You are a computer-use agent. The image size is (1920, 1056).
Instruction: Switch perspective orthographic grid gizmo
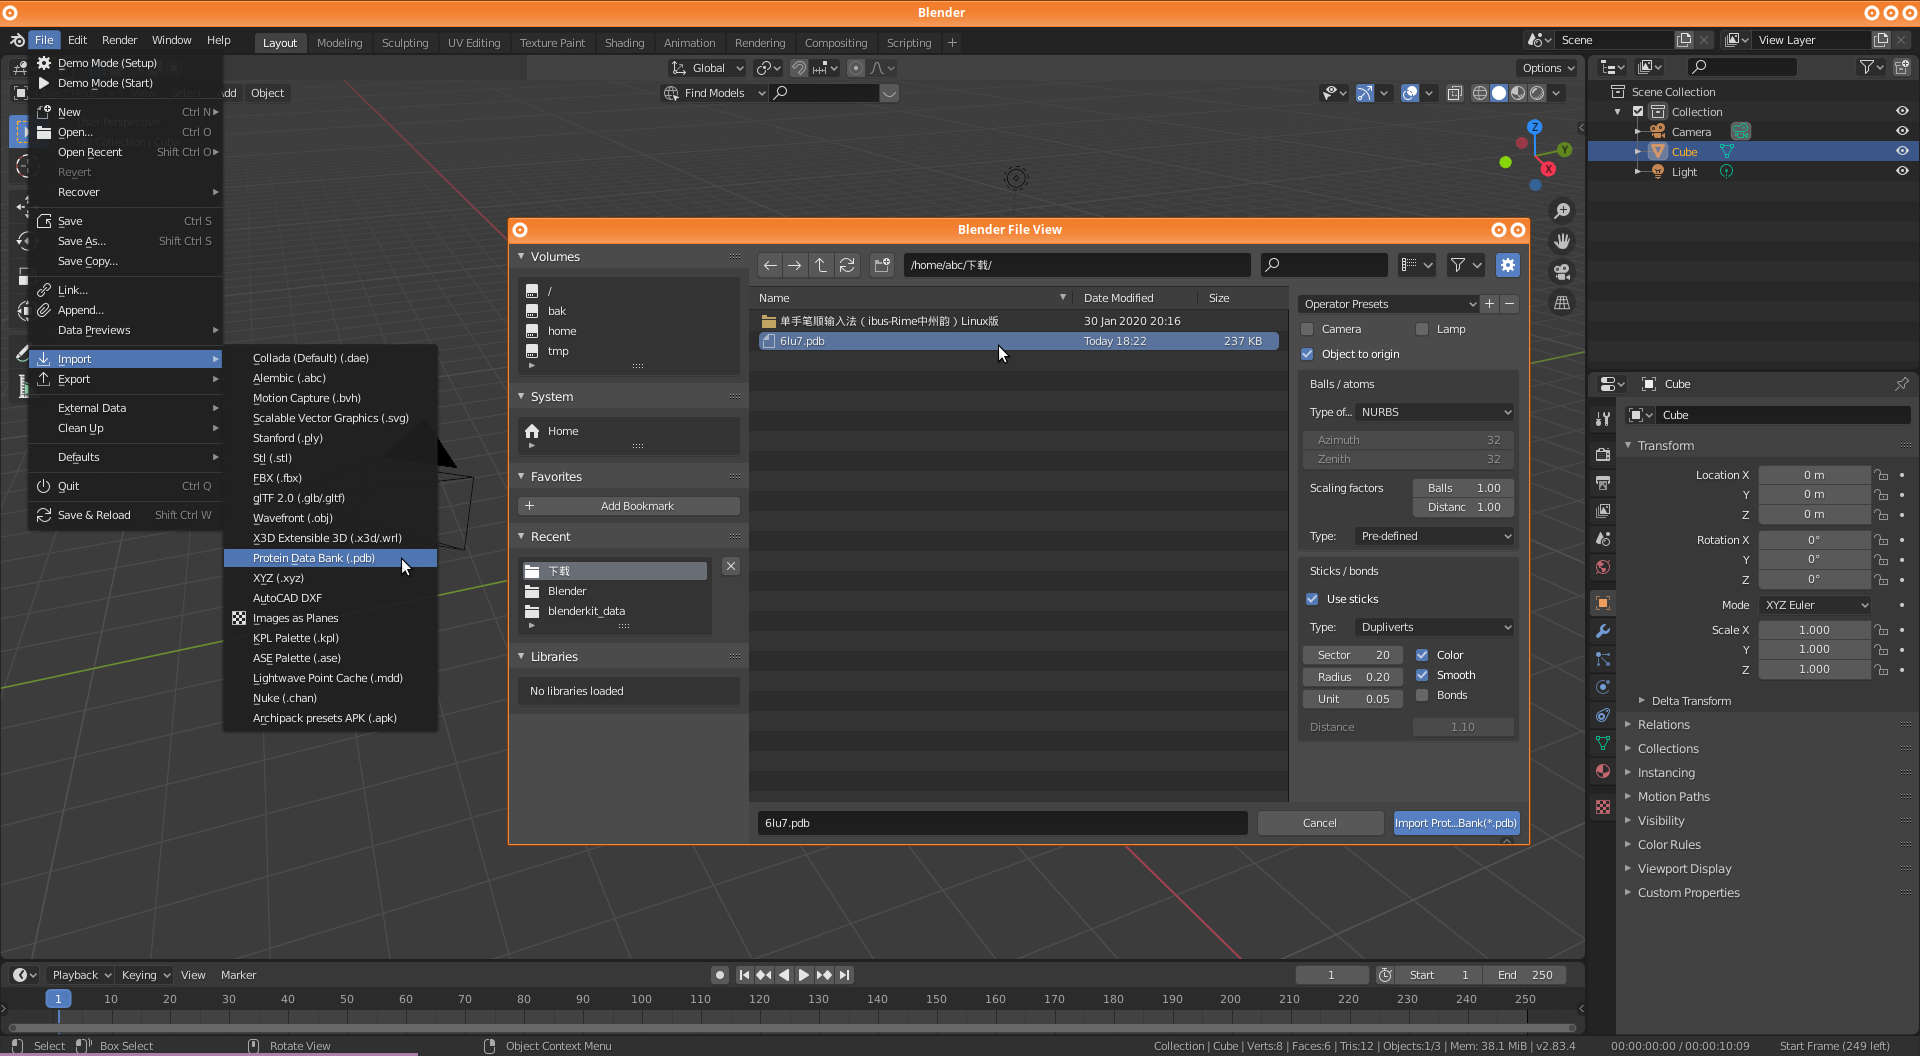[1561, 303]
